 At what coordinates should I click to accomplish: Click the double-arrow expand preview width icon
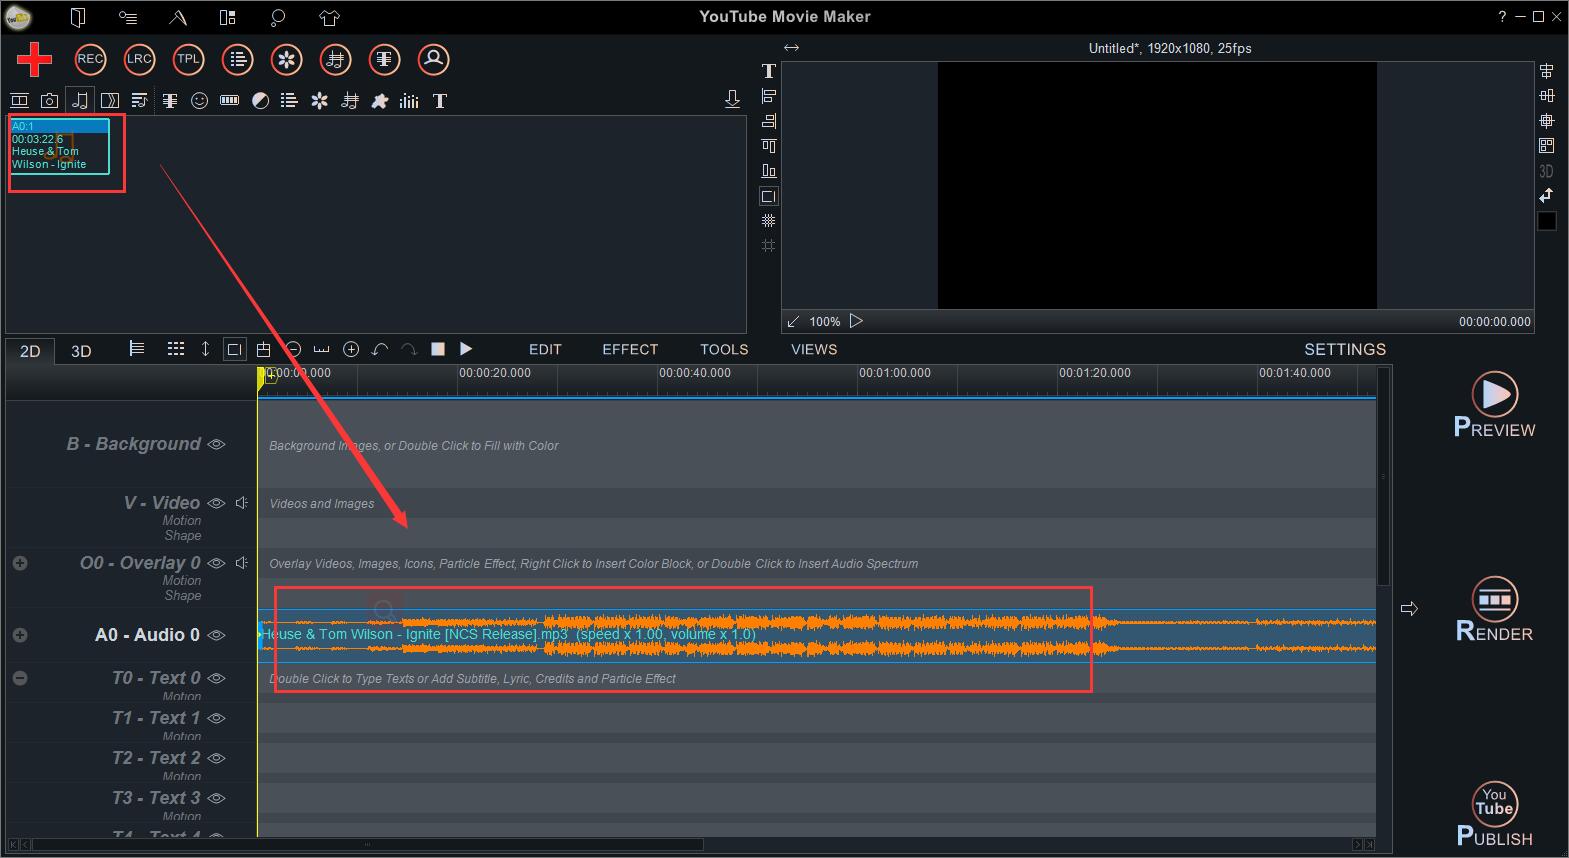tap(792, 47)
